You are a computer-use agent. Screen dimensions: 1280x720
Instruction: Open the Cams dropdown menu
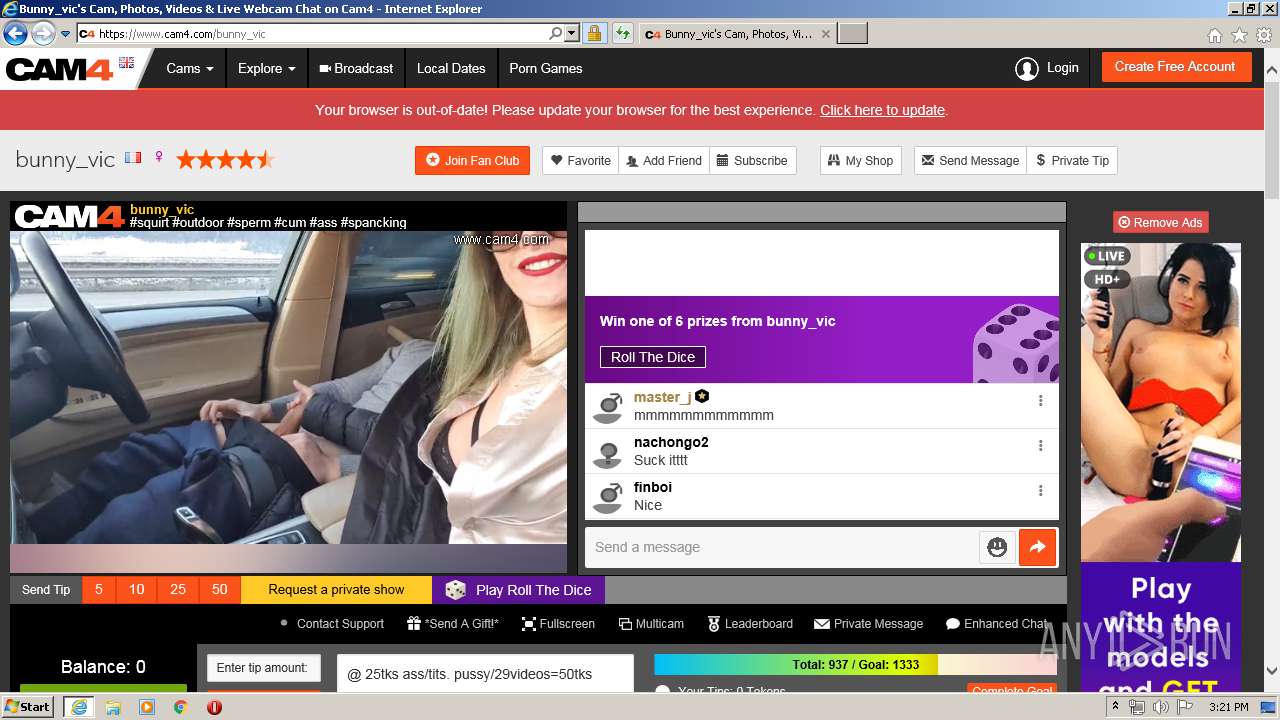[x=190, y=68]
